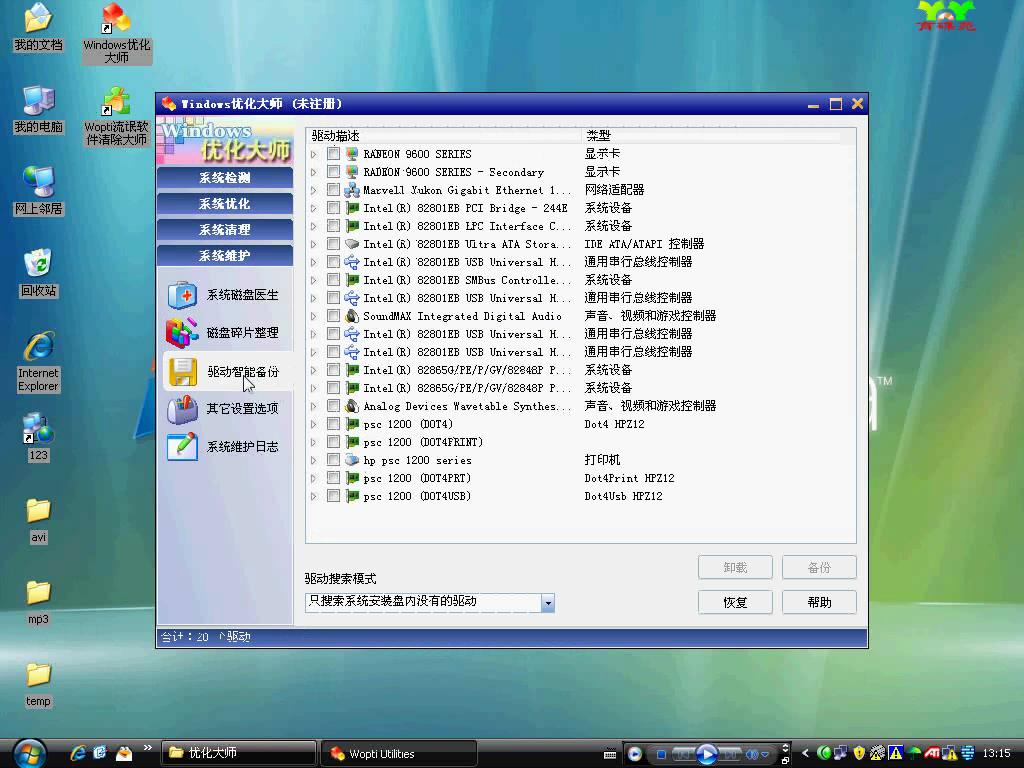Click the speaker icon of SoundMAX row
Viewport: 1024px width, 768px height.
coord(352,316)
